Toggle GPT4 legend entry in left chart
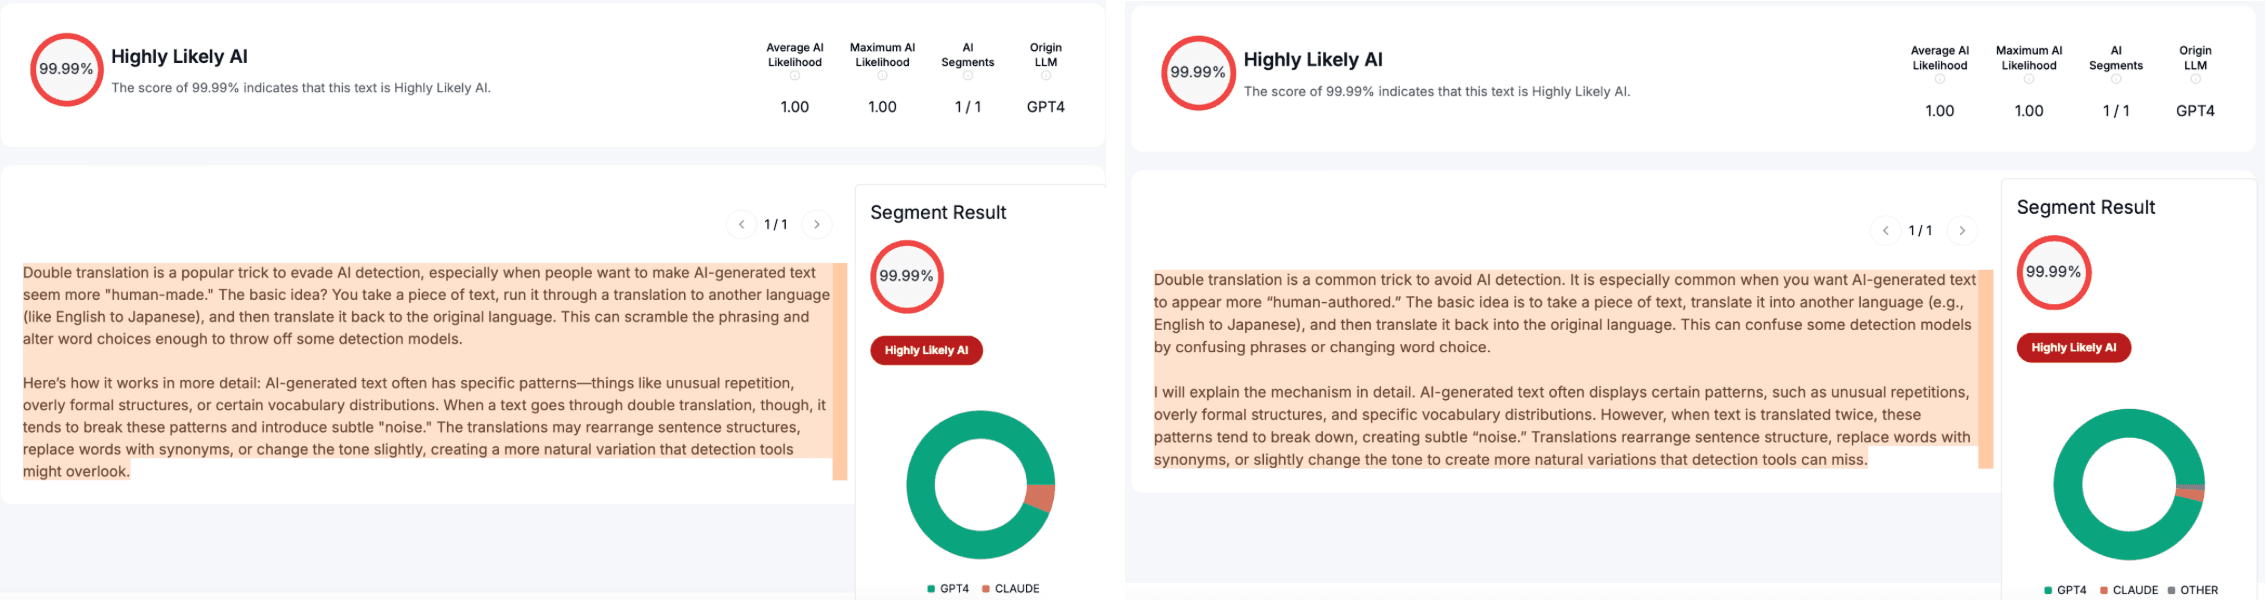This screenshot has width=2266, height=600. [x=948, y=589]
